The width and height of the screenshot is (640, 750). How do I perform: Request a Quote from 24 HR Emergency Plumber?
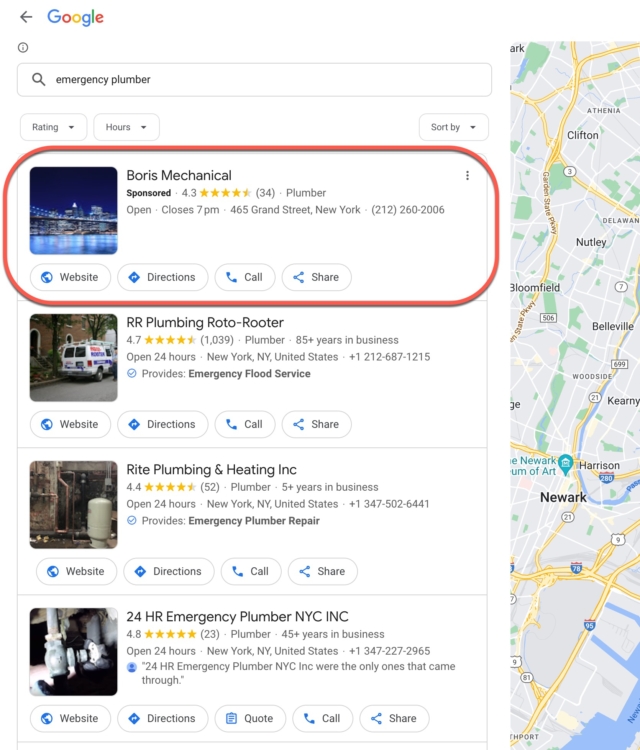click(x=251, y=718)
